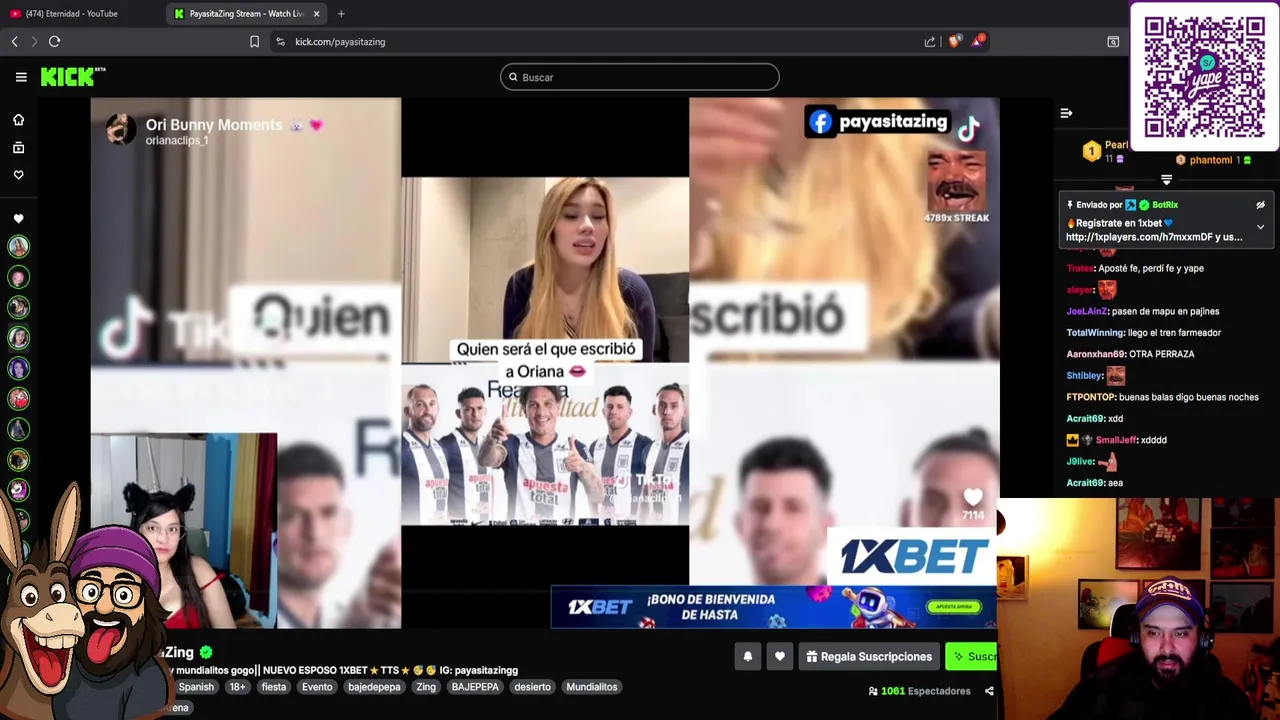This screenshot has height=720, width=1280.
Task: Toggle stream notifications bell
Action: [x=747, y=657]
